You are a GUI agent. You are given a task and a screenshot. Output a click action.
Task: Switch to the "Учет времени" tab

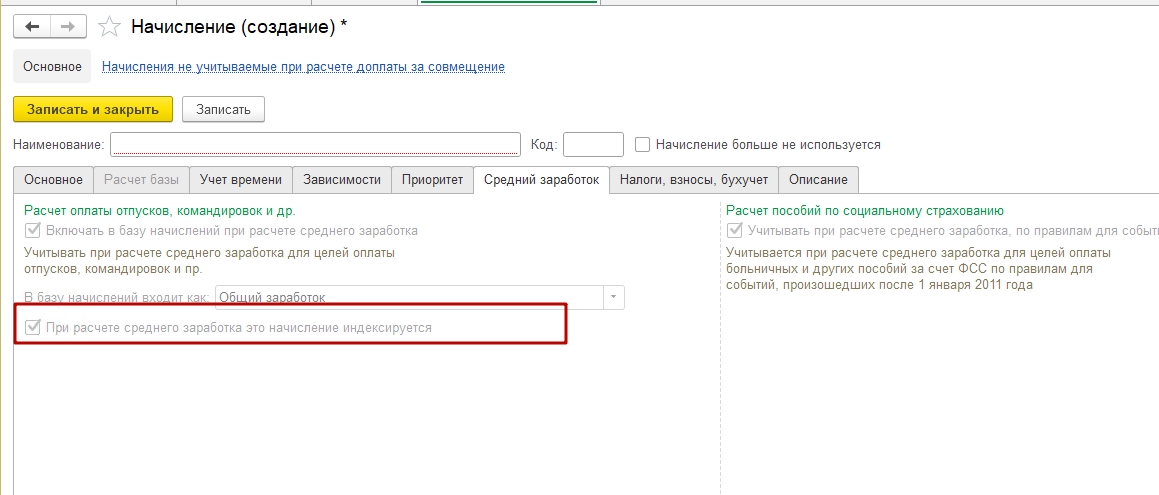(241, 180)
